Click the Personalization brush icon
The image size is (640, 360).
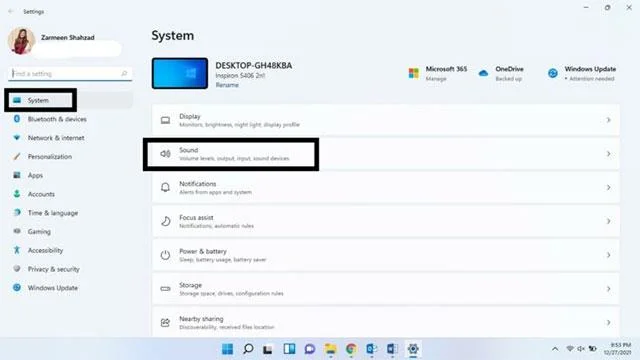click(17, 156)
